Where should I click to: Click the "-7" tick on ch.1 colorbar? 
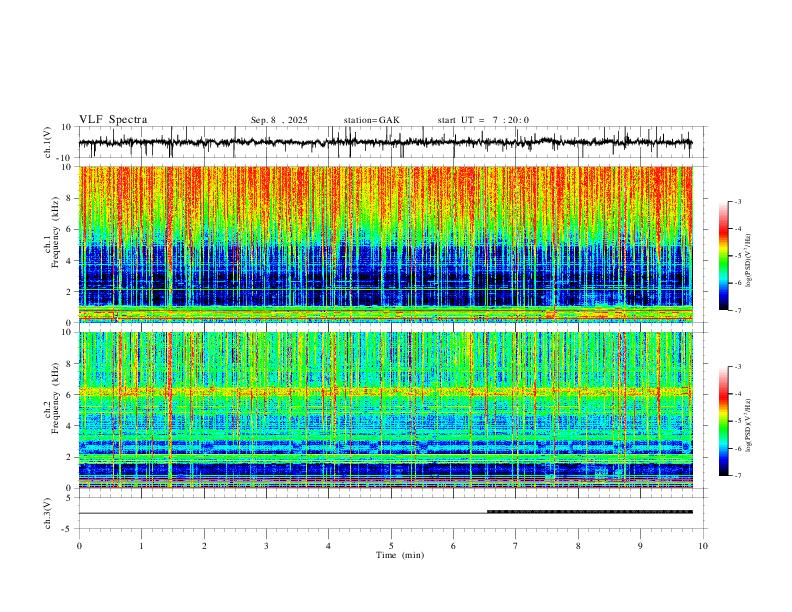pos(738,311)
